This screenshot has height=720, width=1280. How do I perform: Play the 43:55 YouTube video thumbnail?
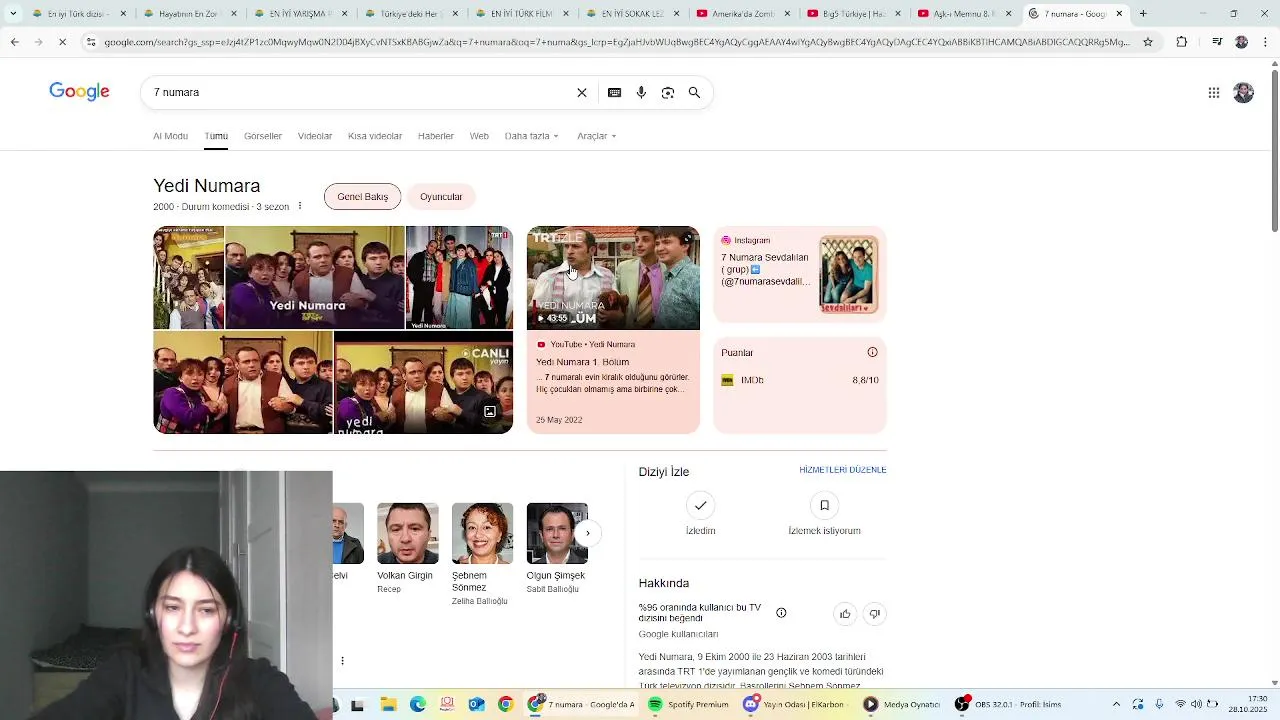(613, 278)
